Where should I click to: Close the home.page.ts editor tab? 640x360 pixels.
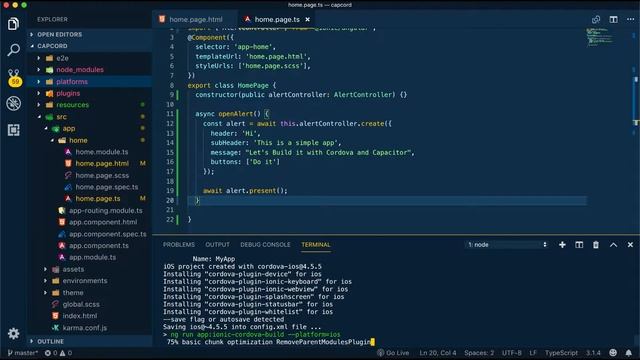tap(307, 19)
